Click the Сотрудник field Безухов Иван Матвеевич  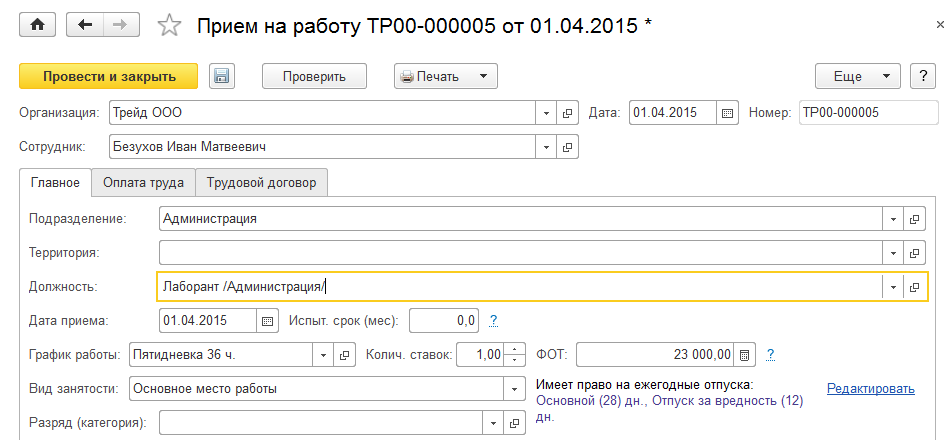point(322,147)
